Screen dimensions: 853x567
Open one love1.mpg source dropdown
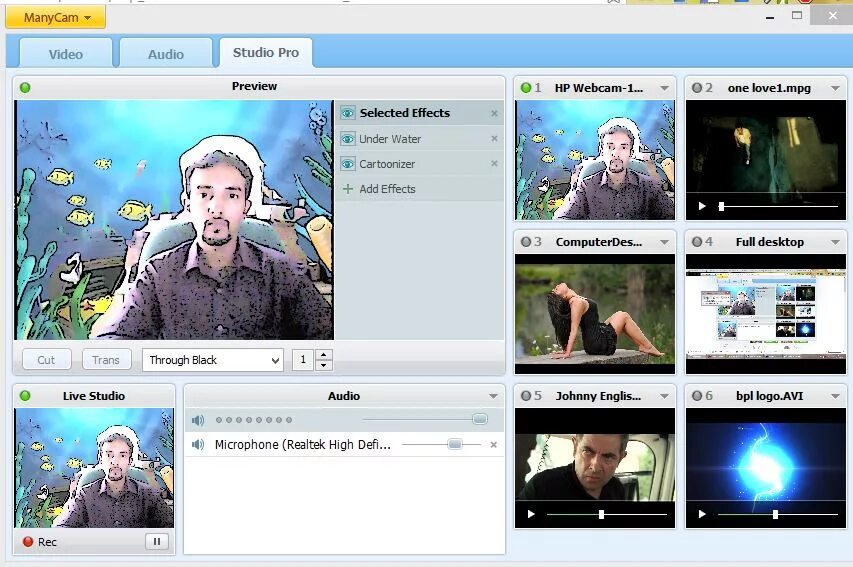click(x=835, y=88)
